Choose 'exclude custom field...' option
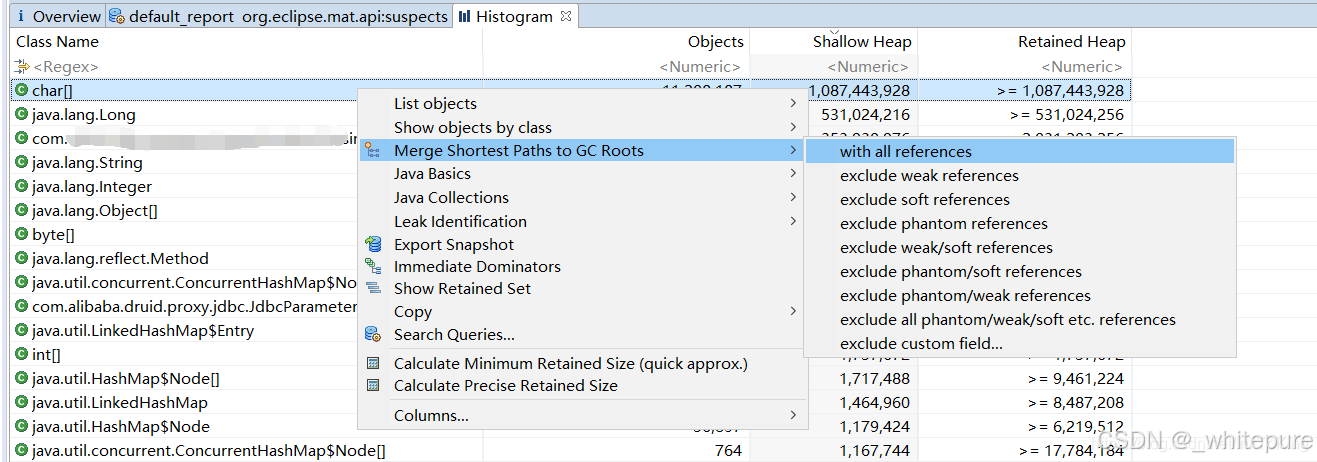Screen dimensions: 1317x462 pyautogui.click(x=921, y=343)
